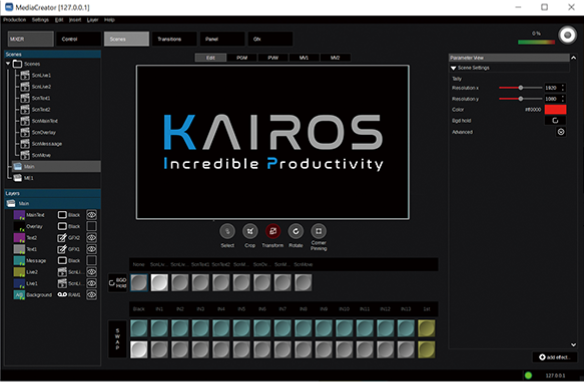Click Resolution y value spinner arrows
Screen dimensions: 584x390
click(x=563, y=99)
